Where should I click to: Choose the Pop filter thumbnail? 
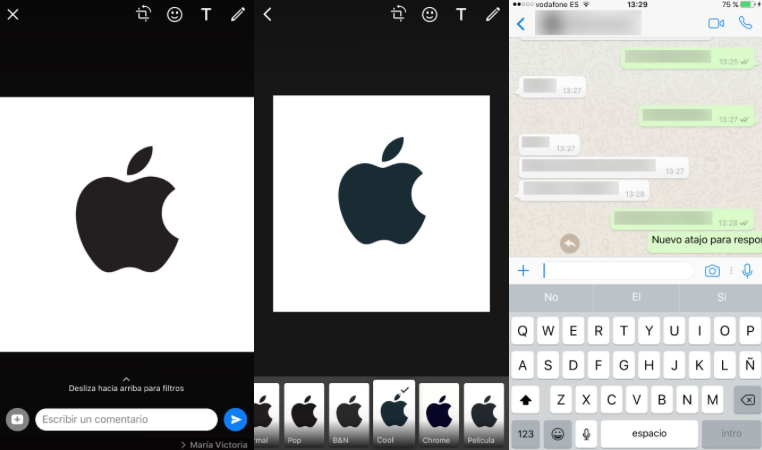(x=304, y=415)
